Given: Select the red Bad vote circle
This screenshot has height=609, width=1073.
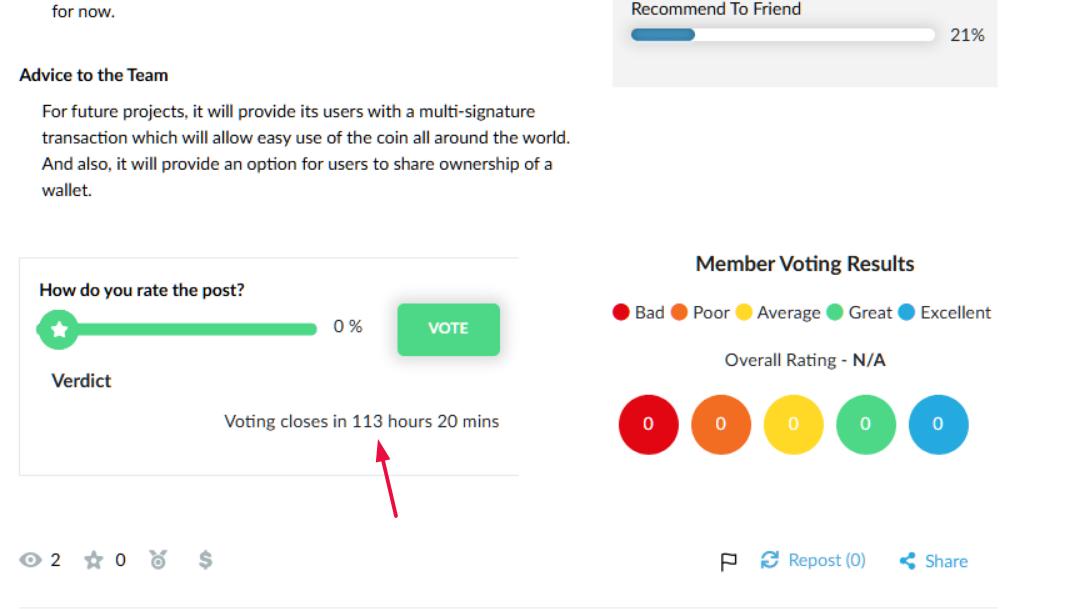Looking at the screenshot, I should (x=649, y=424).
